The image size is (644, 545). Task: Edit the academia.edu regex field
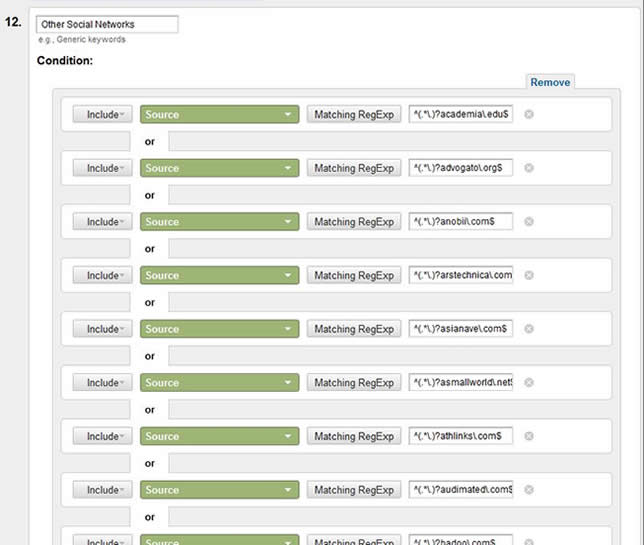[461, 114]
